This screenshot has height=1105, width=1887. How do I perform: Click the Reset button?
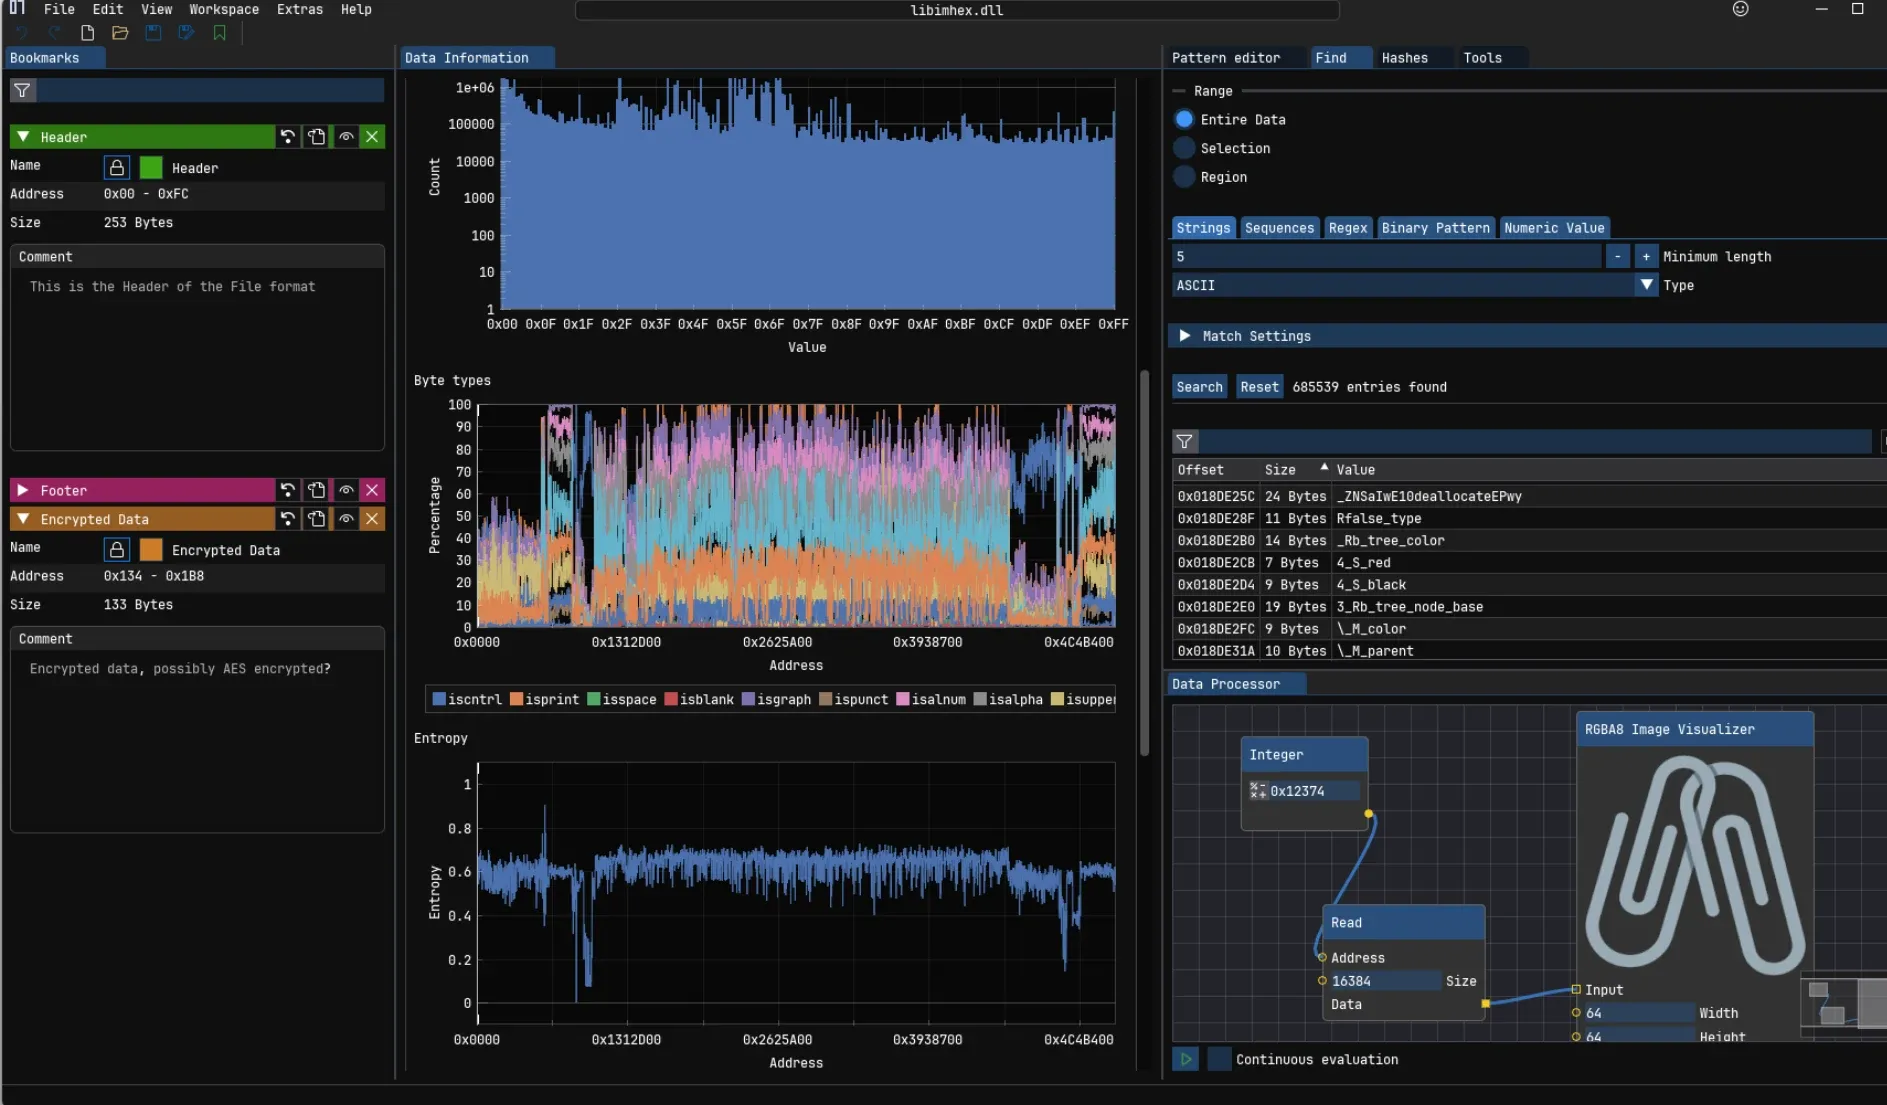coord(1259,387)
